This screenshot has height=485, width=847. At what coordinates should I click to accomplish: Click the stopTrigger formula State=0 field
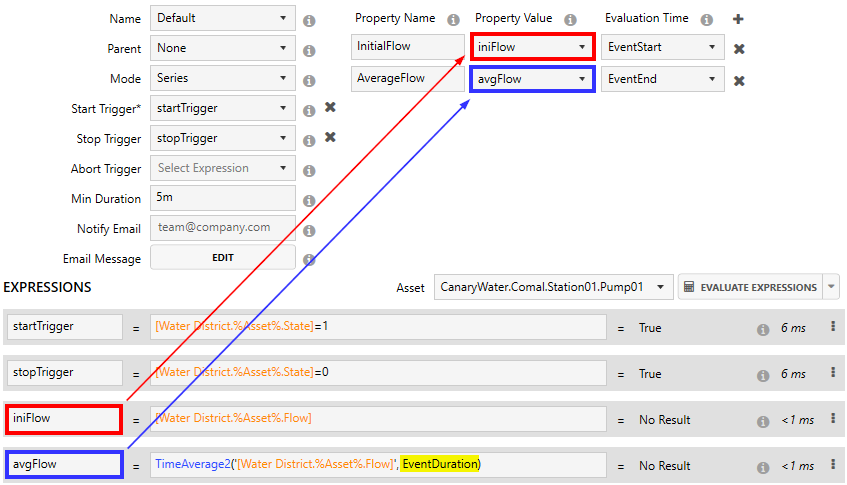378,373
